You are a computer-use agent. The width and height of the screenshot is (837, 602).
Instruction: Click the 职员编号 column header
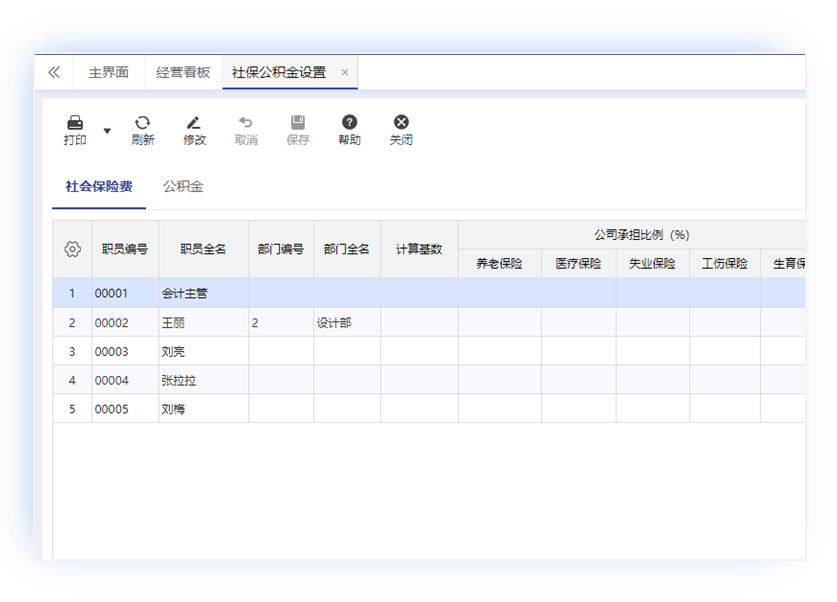point(125,249)
